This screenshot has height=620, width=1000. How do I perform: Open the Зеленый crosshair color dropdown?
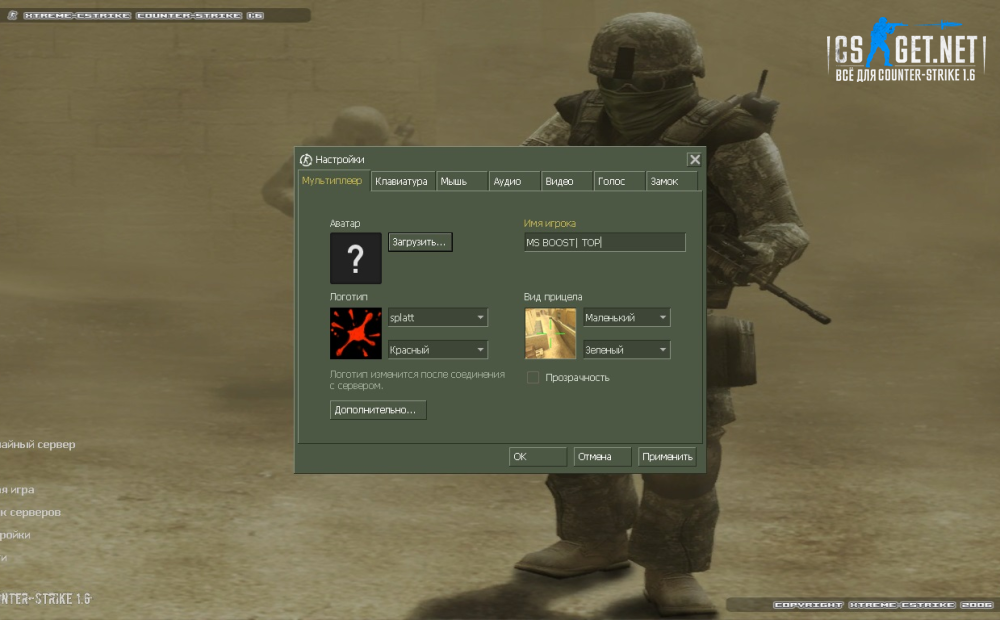pyautogui.click(x=626, y=350)
